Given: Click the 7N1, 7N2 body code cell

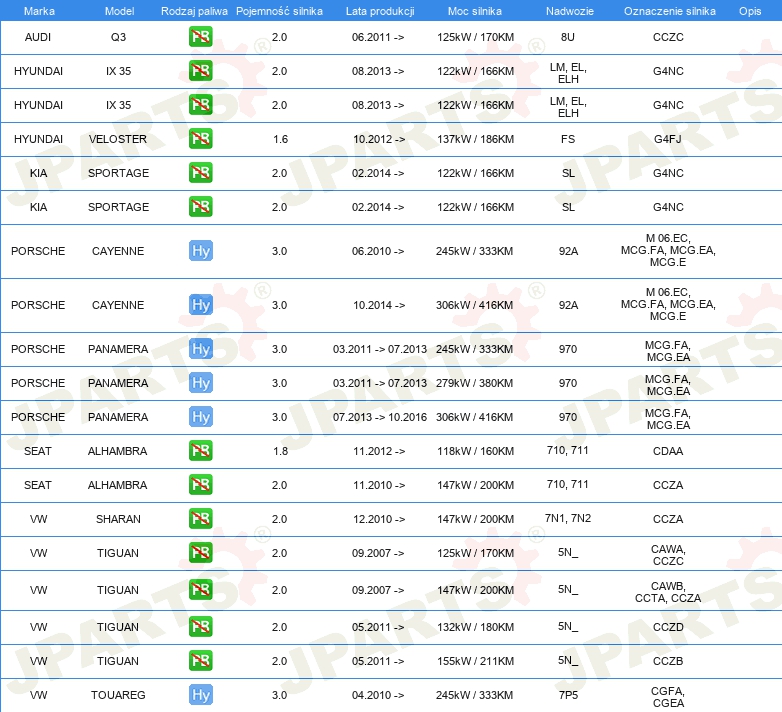Looking at the screenshot, I should click(x=567, y=519).
